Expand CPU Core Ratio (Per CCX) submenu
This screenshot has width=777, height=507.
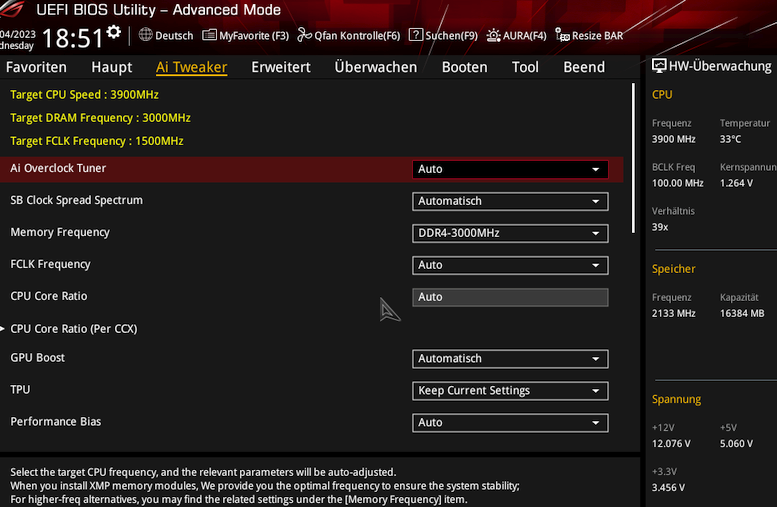(73, 329)
